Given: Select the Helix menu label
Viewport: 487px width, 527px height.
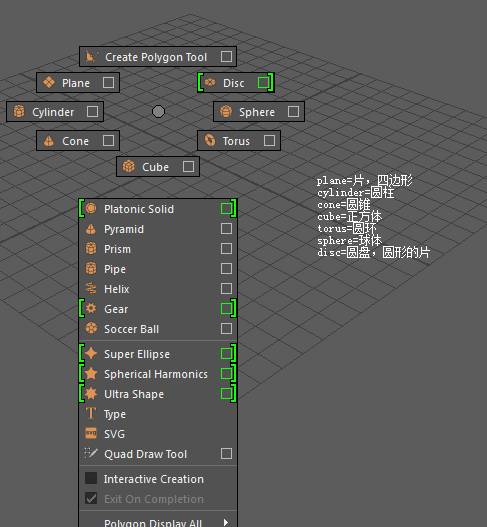Looking at the screenshot, I should pyautogui.click(x=117, y=289).
